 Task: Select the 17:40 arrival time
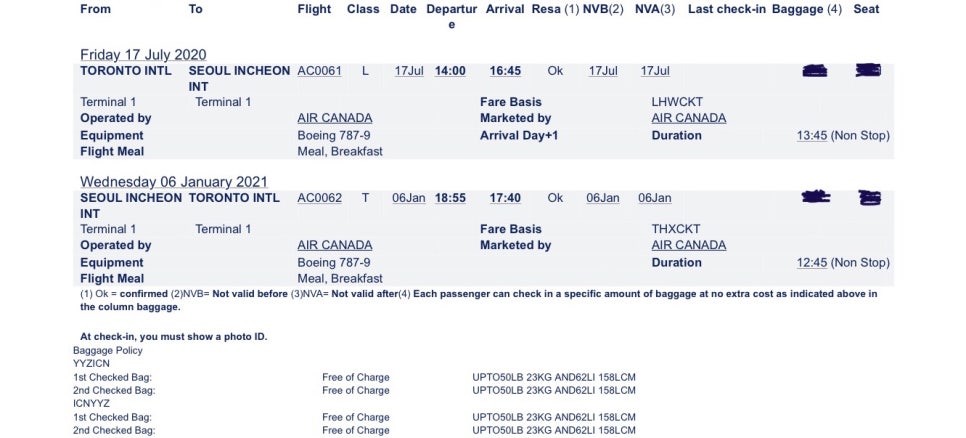505,198
